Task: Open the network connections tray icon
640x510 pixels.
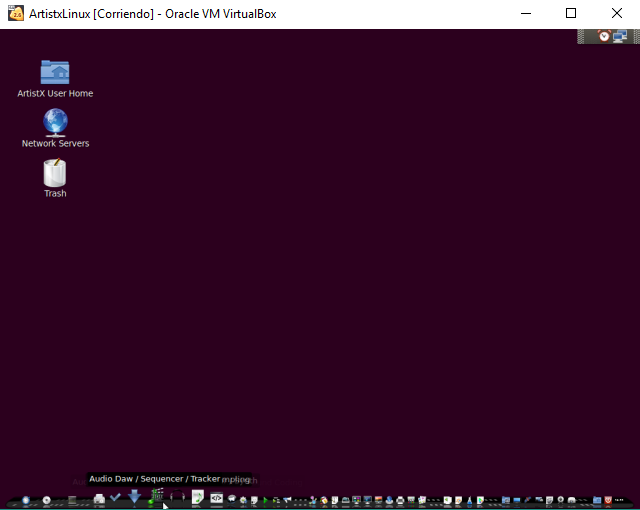Action: (620, 36)
